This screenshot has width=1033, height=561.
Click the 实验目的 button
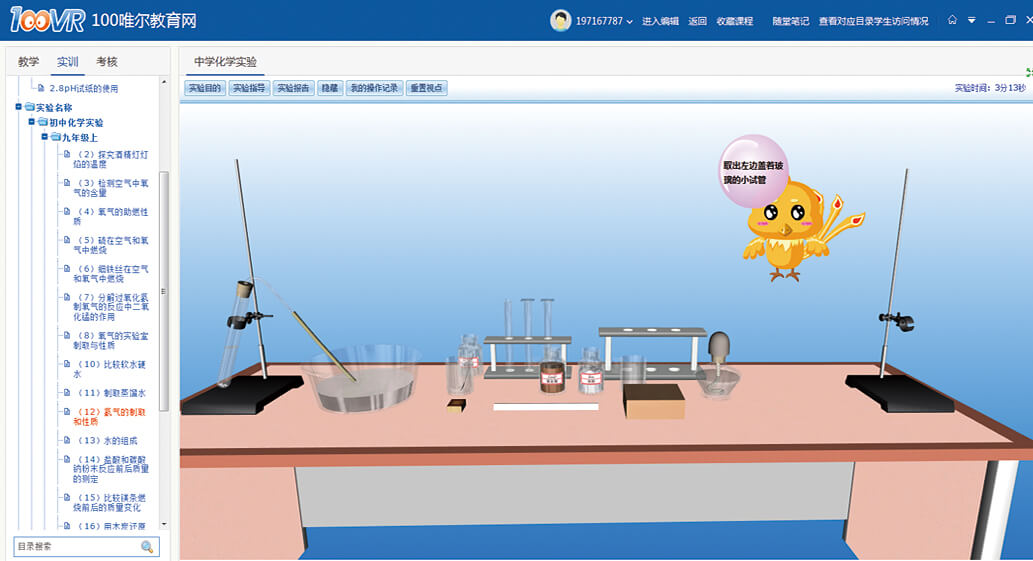205,88
